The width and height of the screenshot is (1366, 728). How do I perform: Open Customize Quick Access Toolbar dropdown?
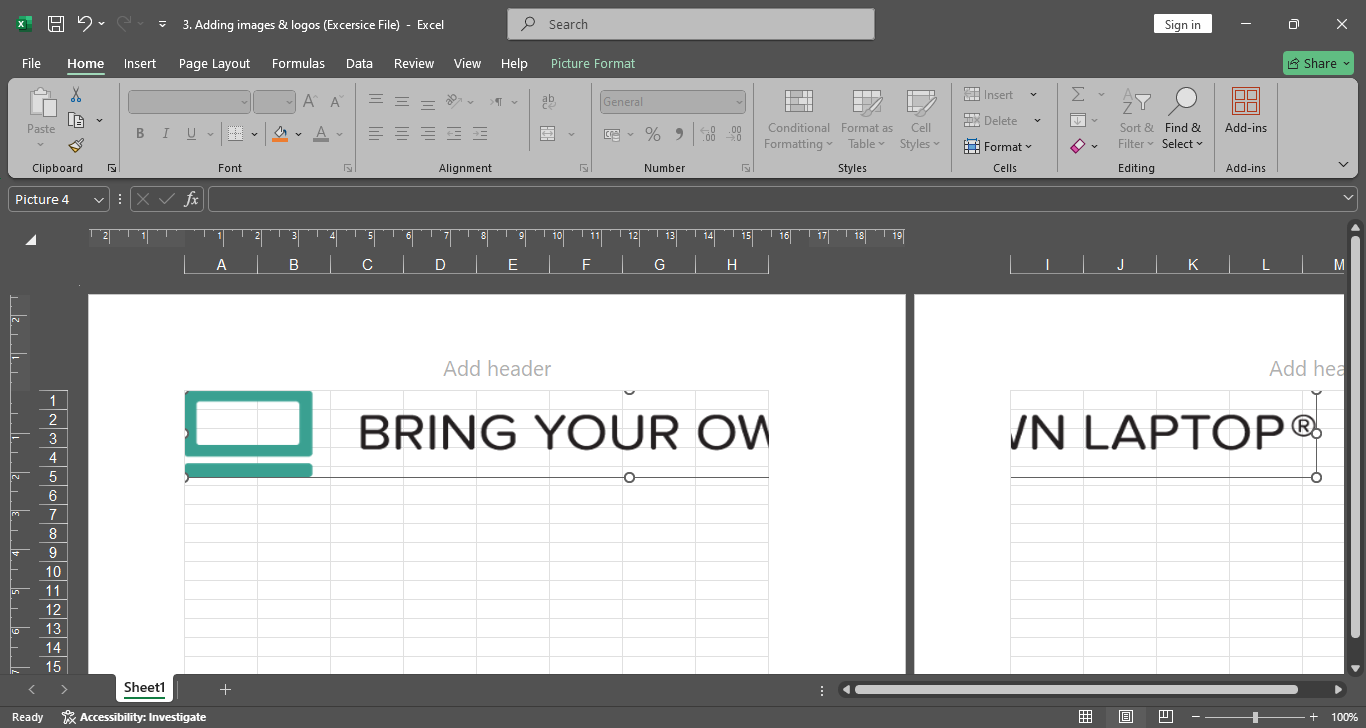pyautogui.click(x=163, y=24)
